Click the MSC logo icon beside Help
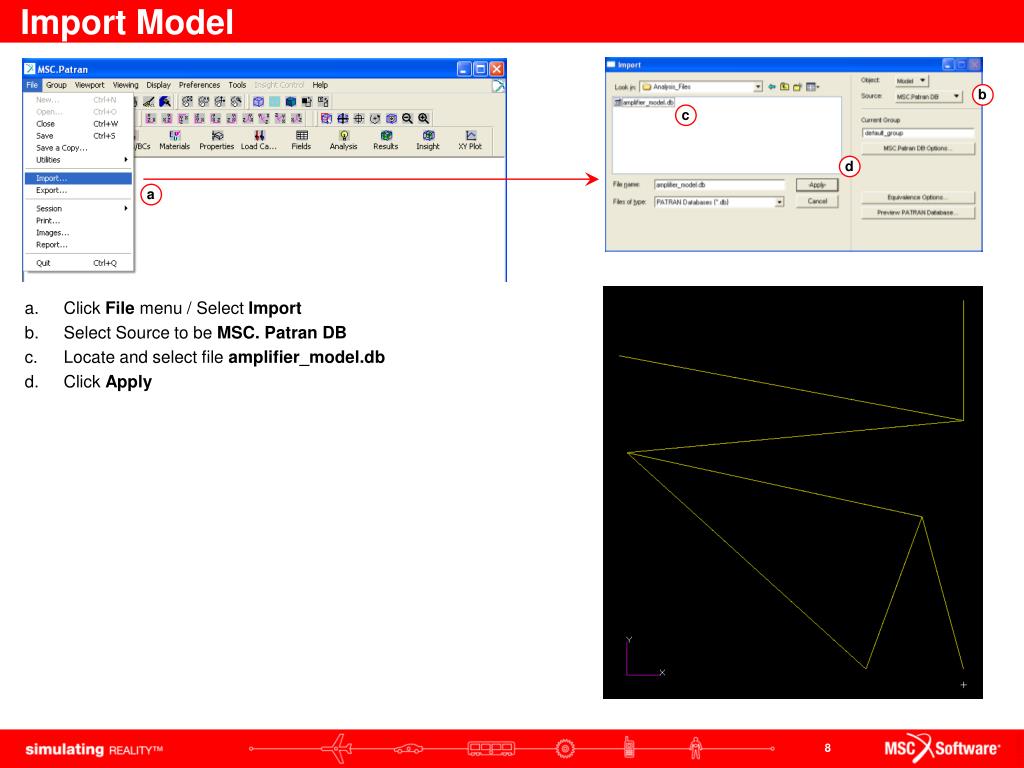 (x=498, y=86)
